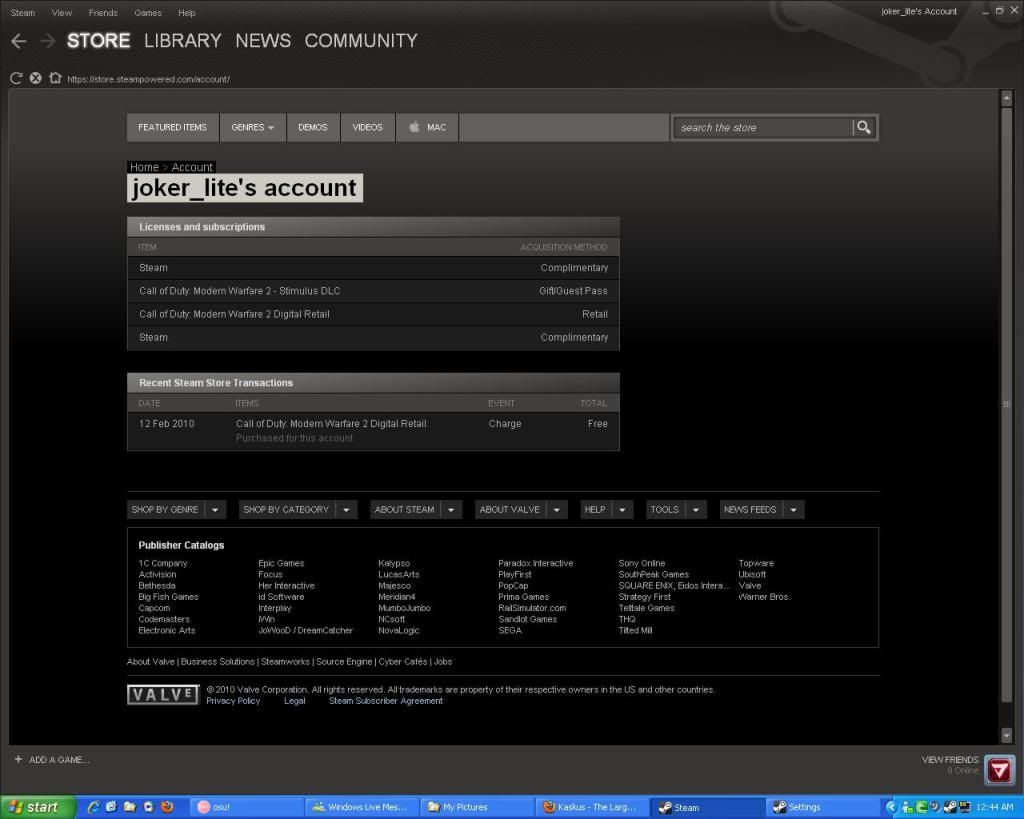Open the Mac section with Apple icon

tap(427, 127)
